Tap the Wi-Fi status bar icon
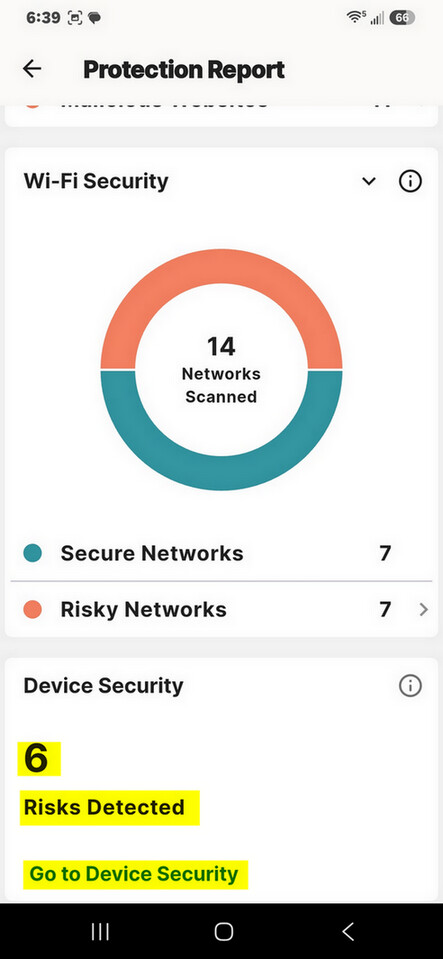 (356, 18)
